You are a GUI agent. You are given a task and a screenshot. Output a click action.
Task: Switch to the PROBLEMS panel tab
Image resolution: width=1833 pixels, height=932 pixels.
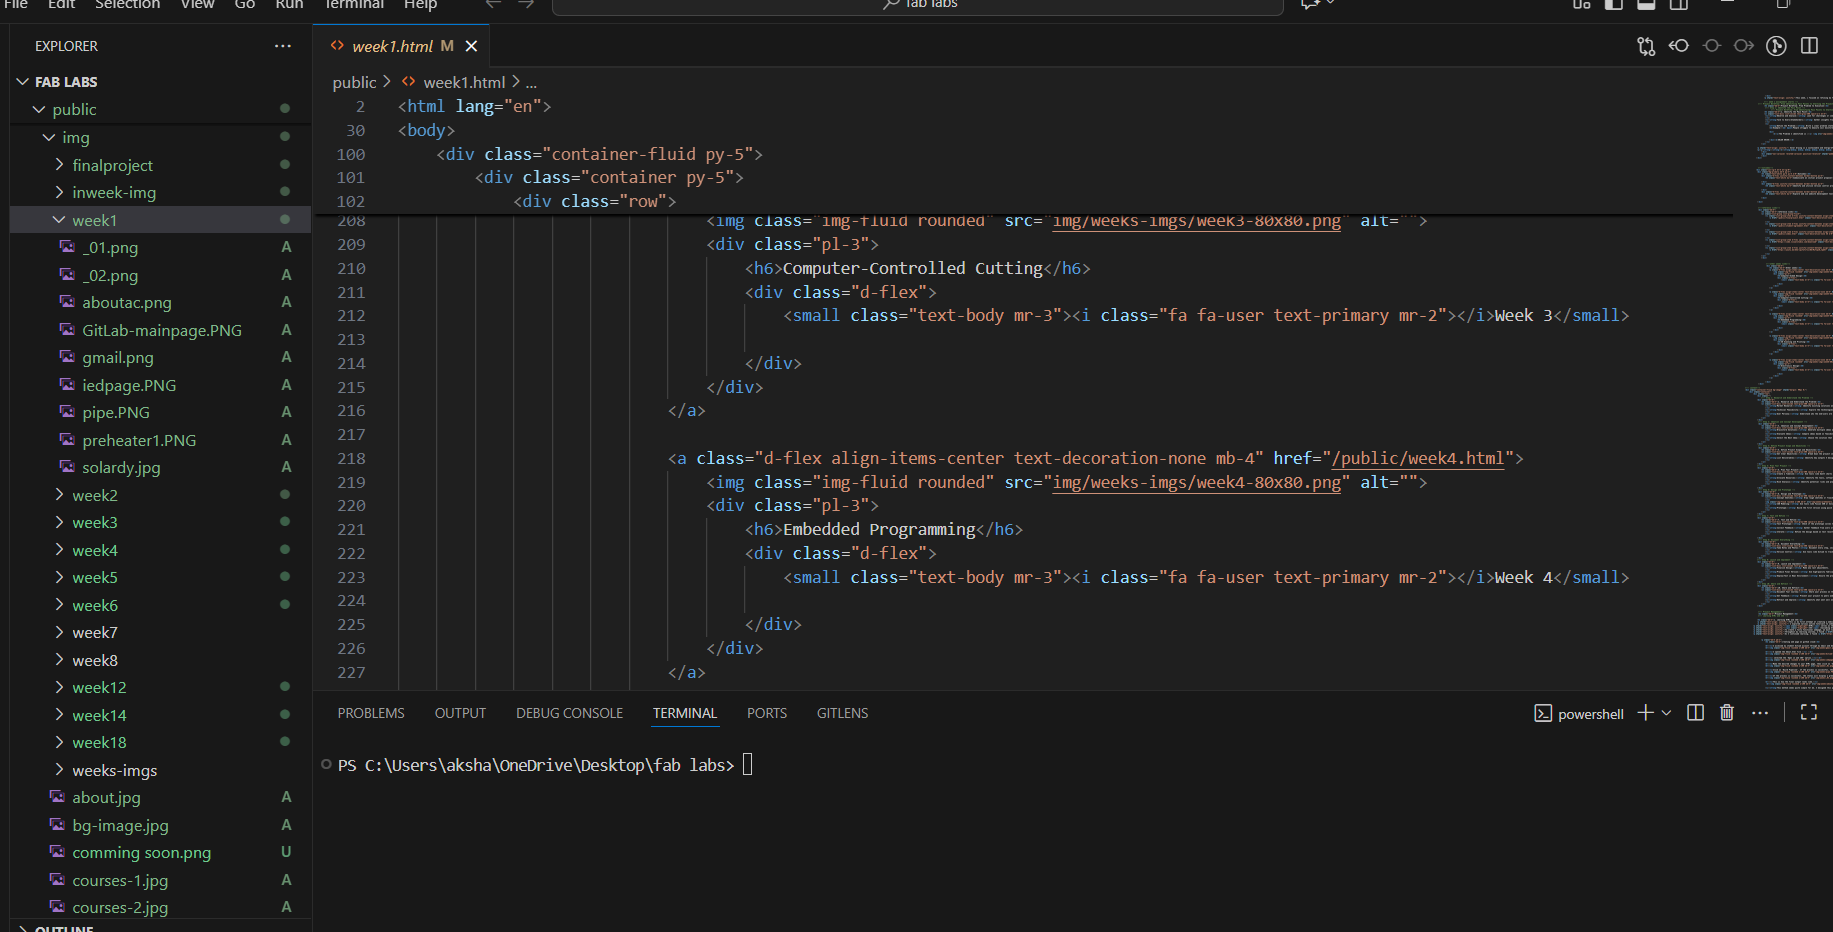(x=371, y=713)
